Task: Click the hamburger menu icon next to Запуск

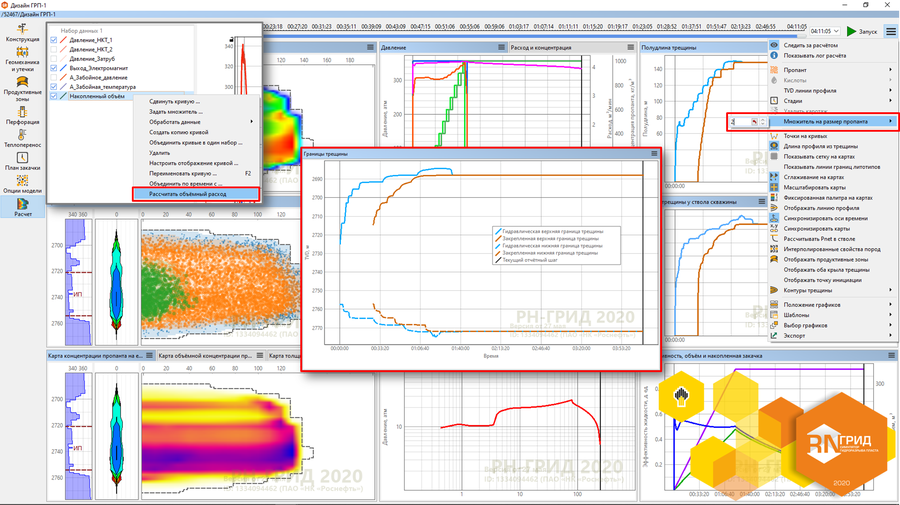Action: (890, 31)
